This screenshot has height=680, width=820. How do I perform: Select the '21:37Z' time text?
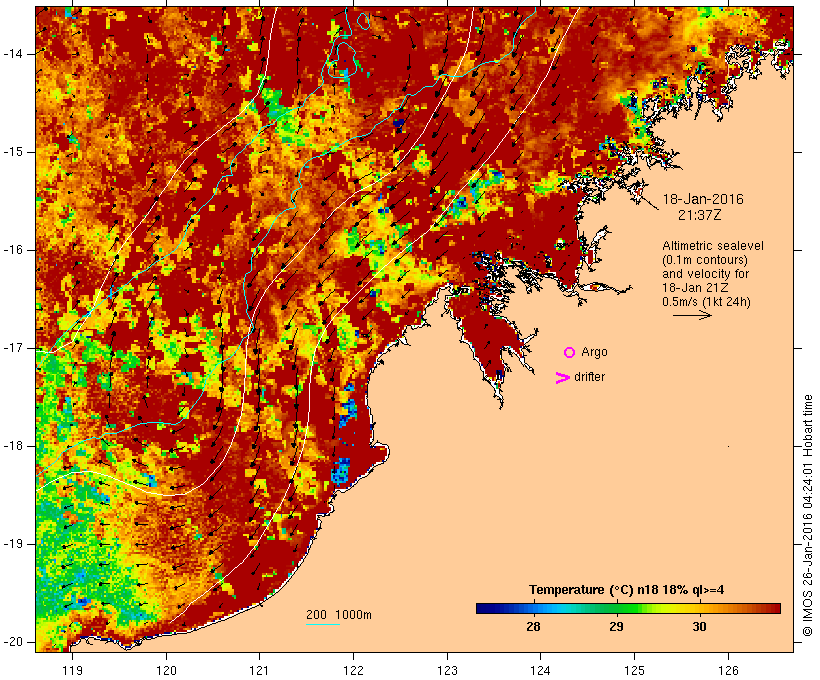click(x=700, y=215)
